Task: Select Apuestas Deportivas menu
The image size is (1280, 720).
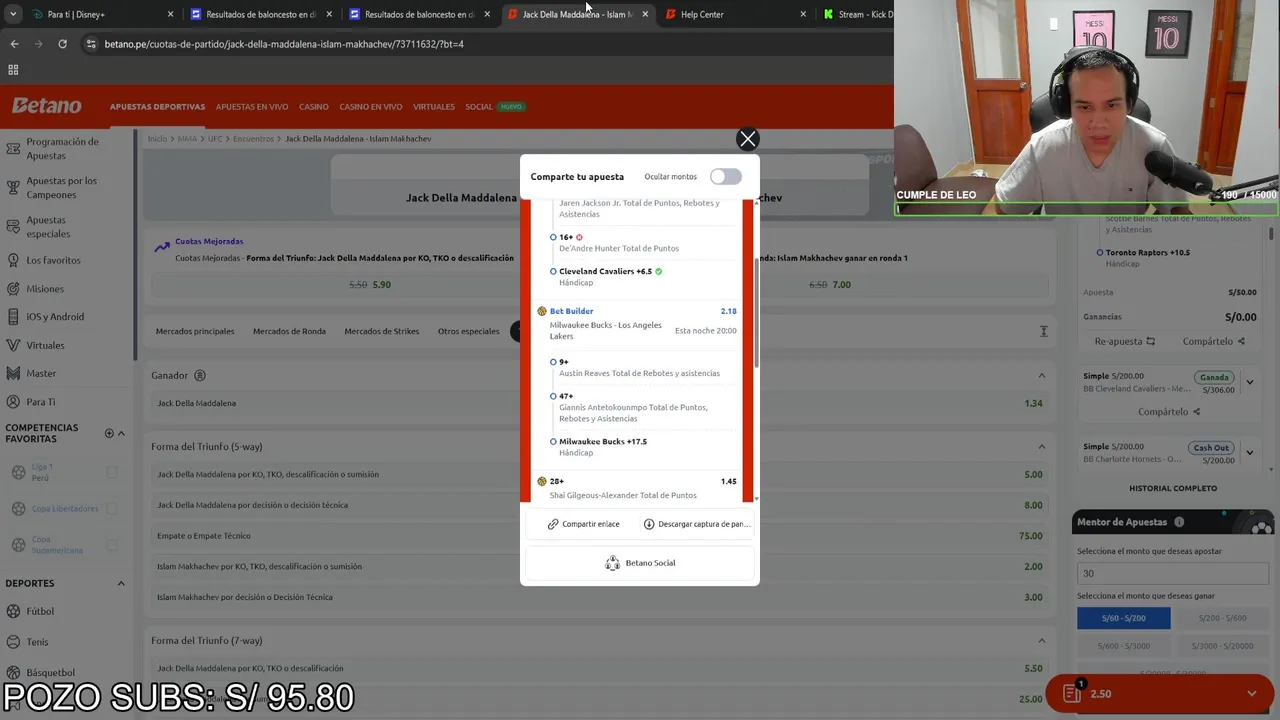Action: click(157, 107)
